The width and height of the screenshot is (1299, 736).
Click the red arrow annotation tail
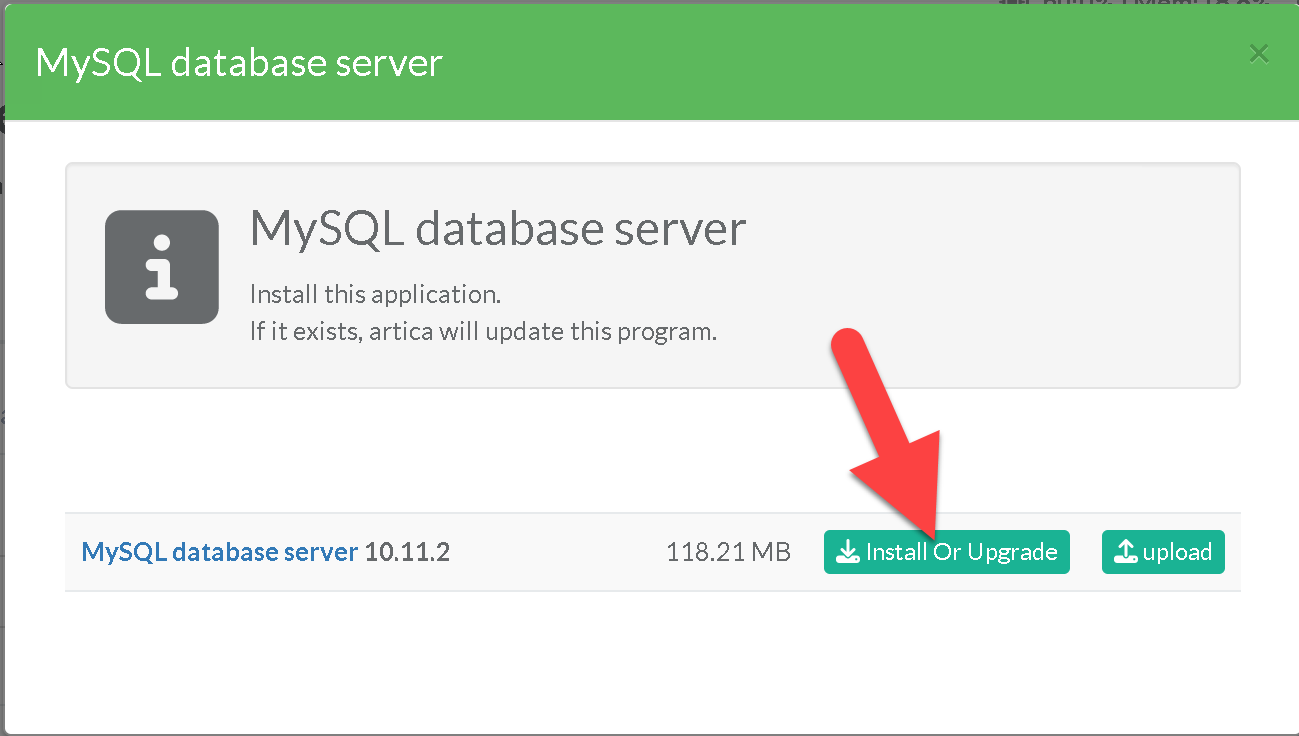pyautogui.click(x=850, y=345)
